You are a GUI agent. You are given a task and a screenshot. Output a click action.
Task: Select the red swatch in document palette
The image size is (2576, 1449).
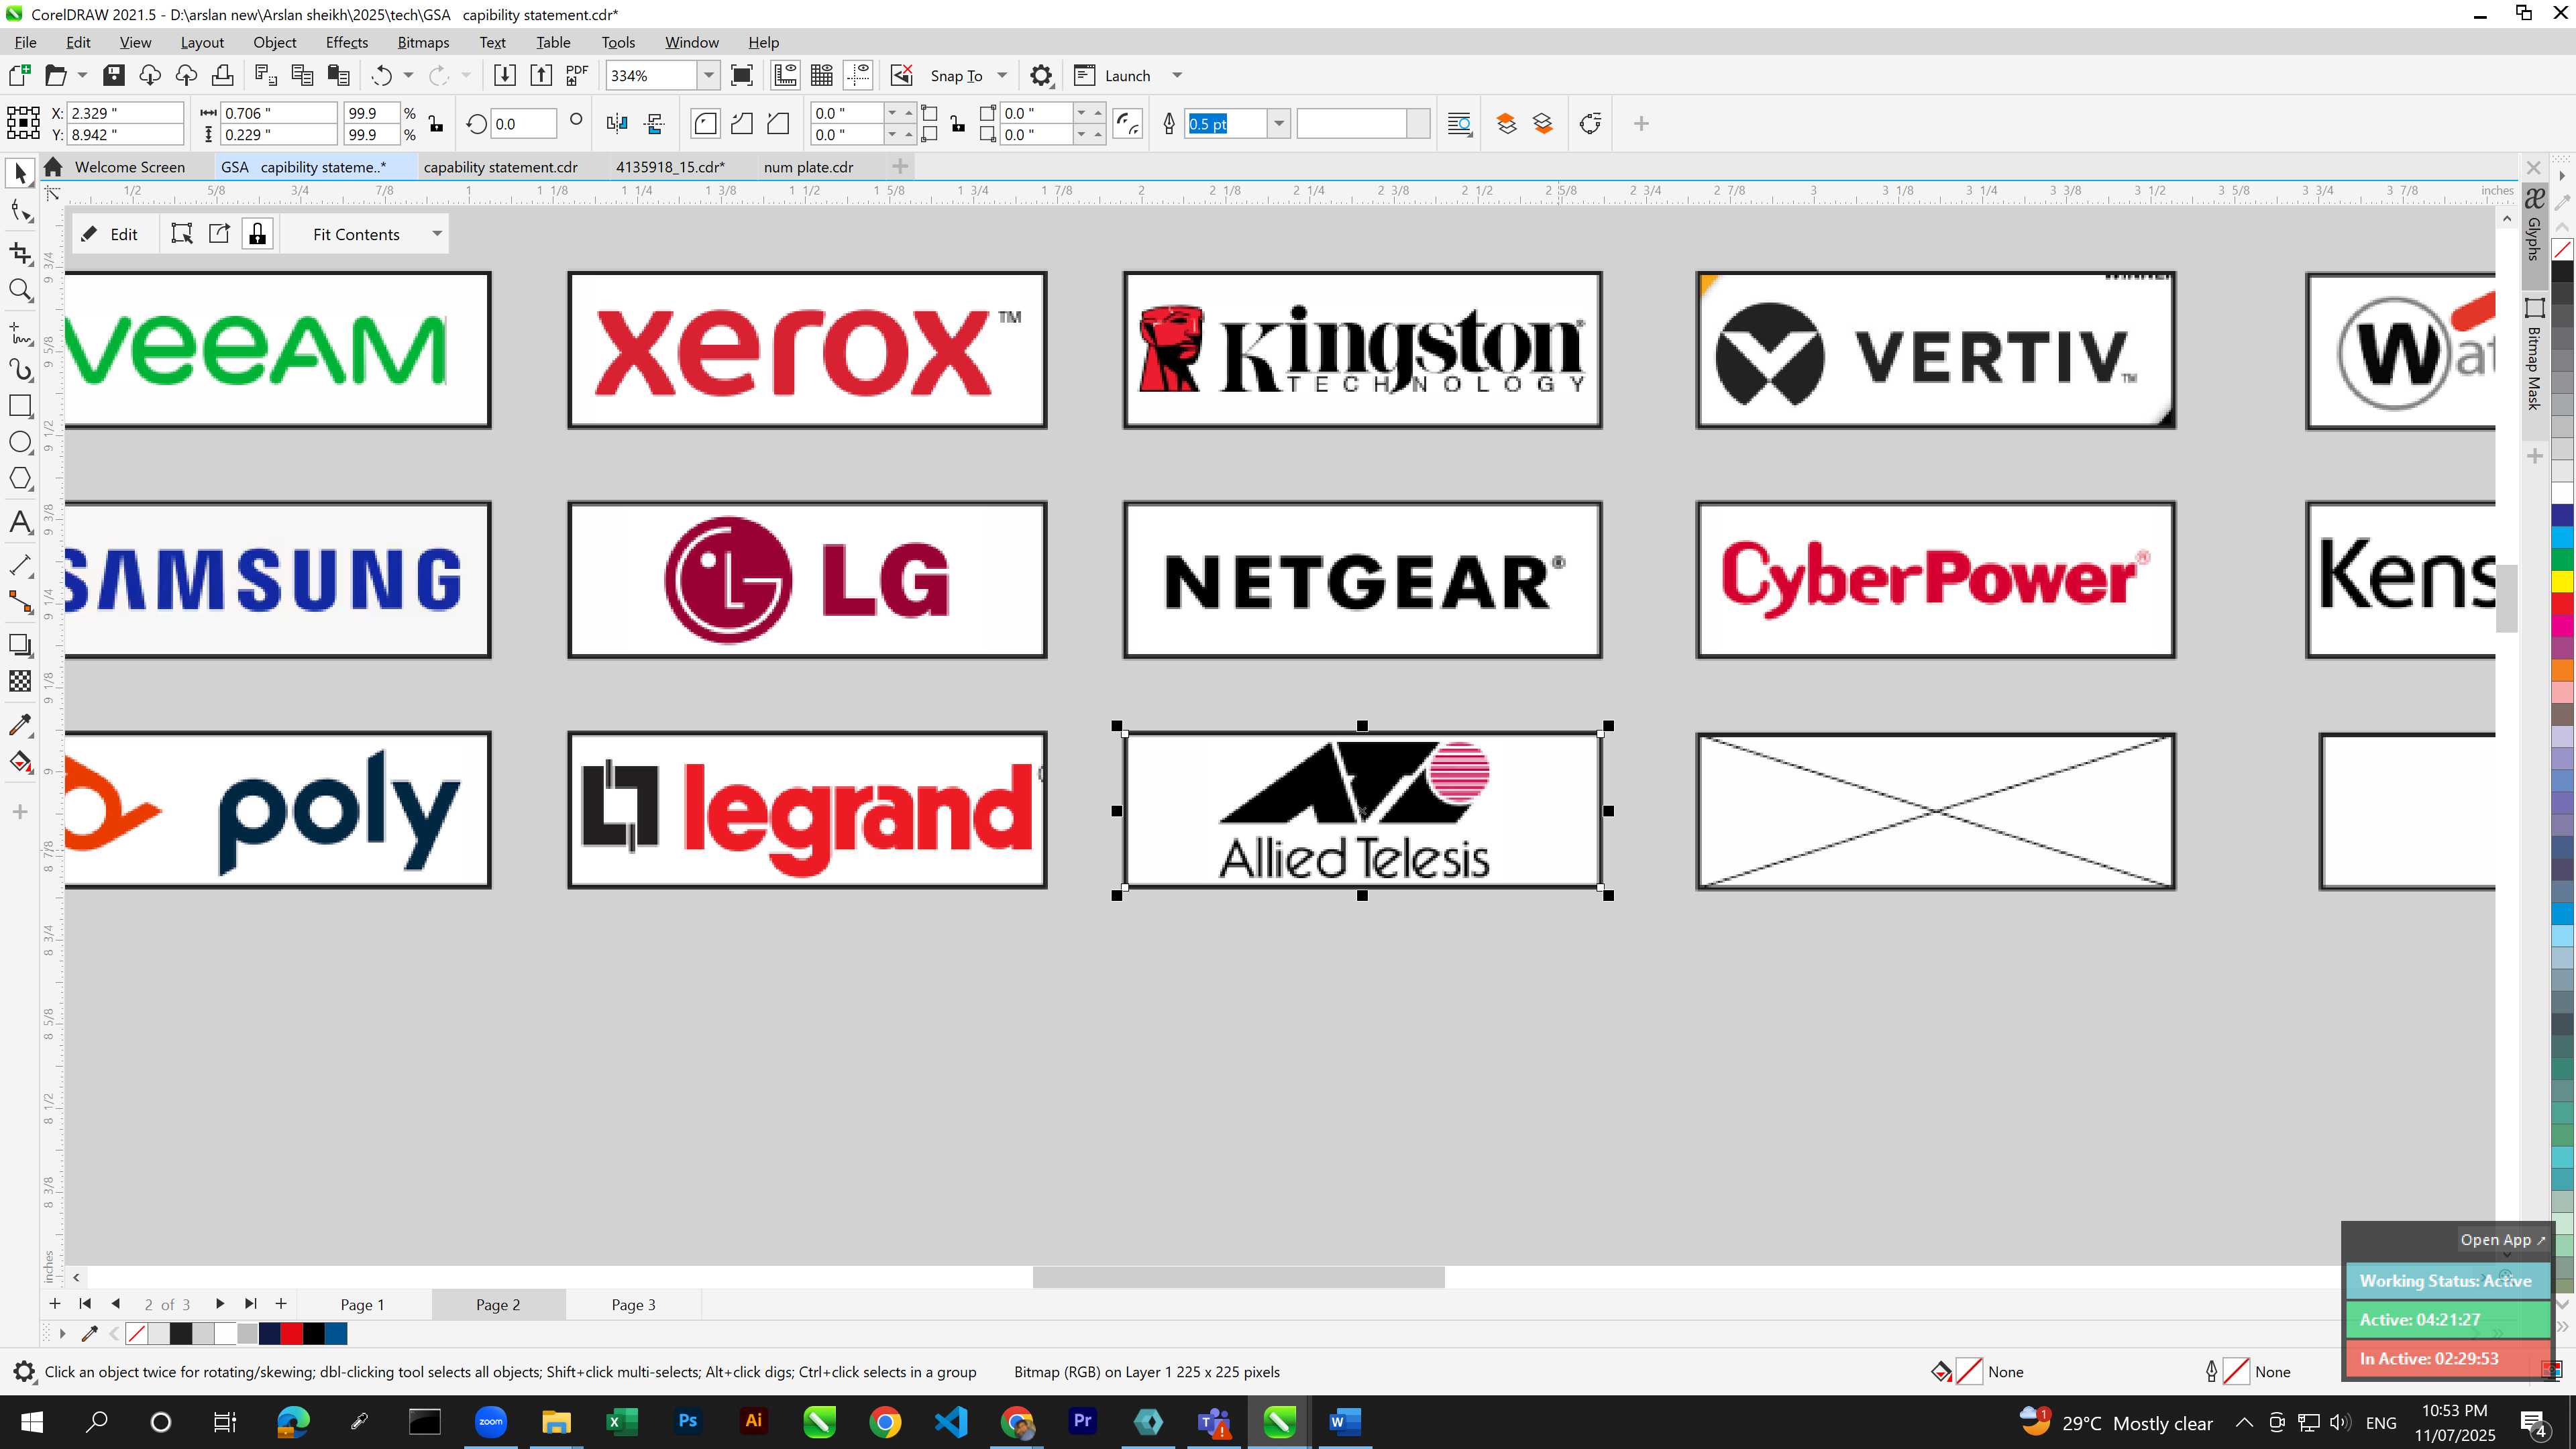point(291,1333)
